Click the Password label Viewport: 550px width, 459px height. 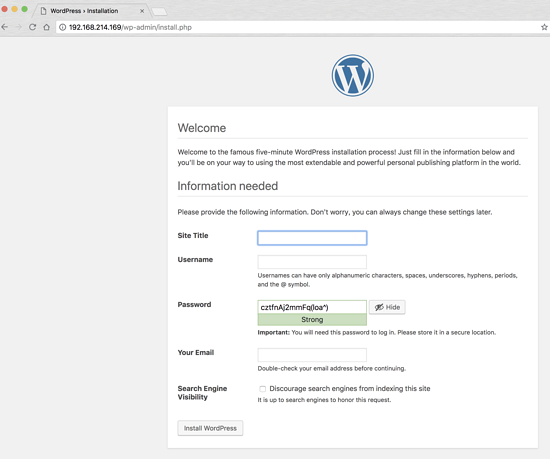pos(194,304)
